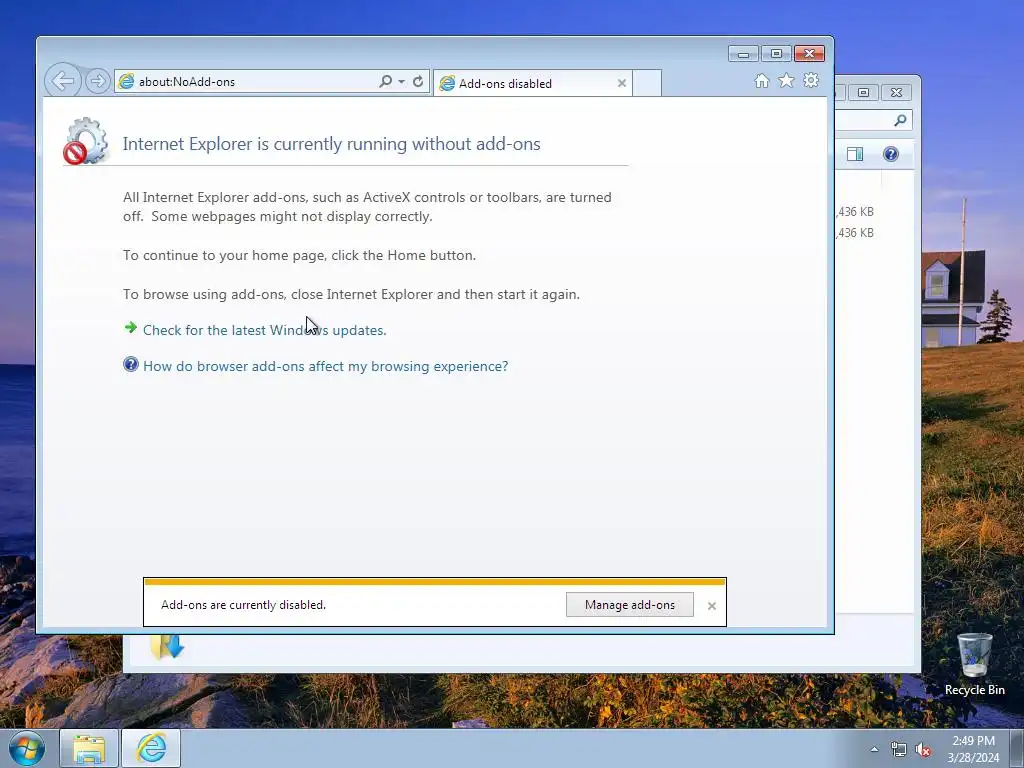
Task: Click the first 436 KB size entry in the Explorer window
Action: pyautogui.click(x=856, y=212)
